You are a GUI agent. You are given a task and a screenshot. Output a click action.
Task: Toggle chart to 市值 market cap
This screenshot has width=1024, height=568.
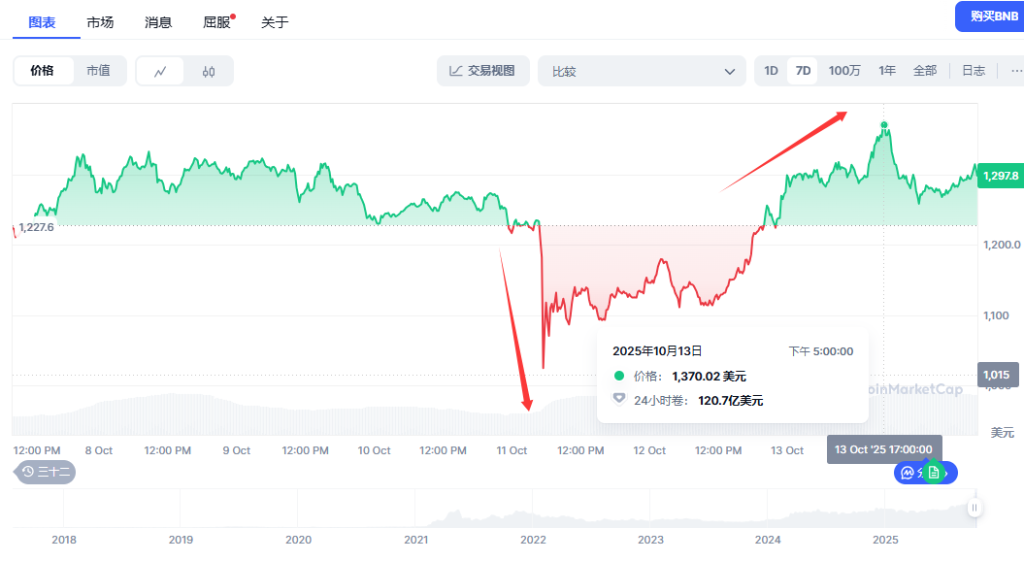[x=98, y=71]
